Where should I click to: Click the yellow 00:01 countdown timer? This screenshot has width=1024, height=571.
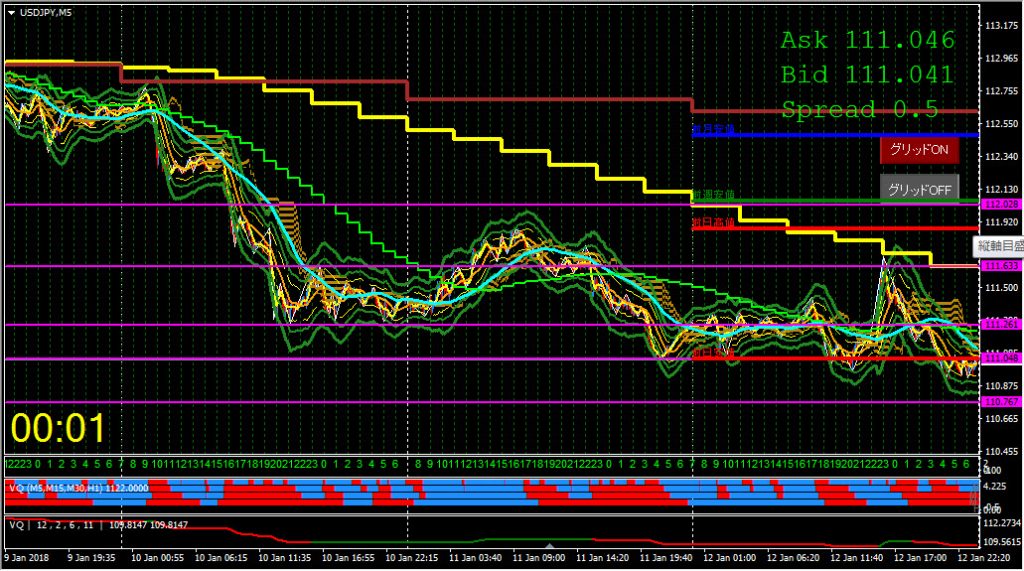click(58, 429)
